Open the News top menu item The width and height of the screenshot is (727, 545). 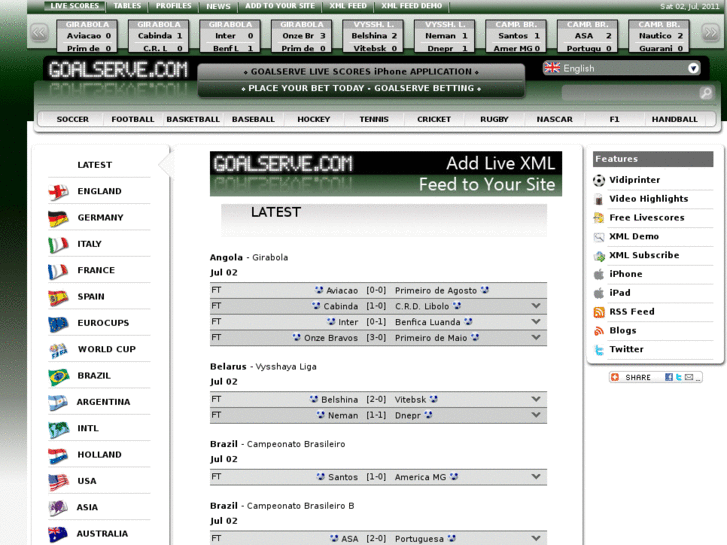coord(218,6)
